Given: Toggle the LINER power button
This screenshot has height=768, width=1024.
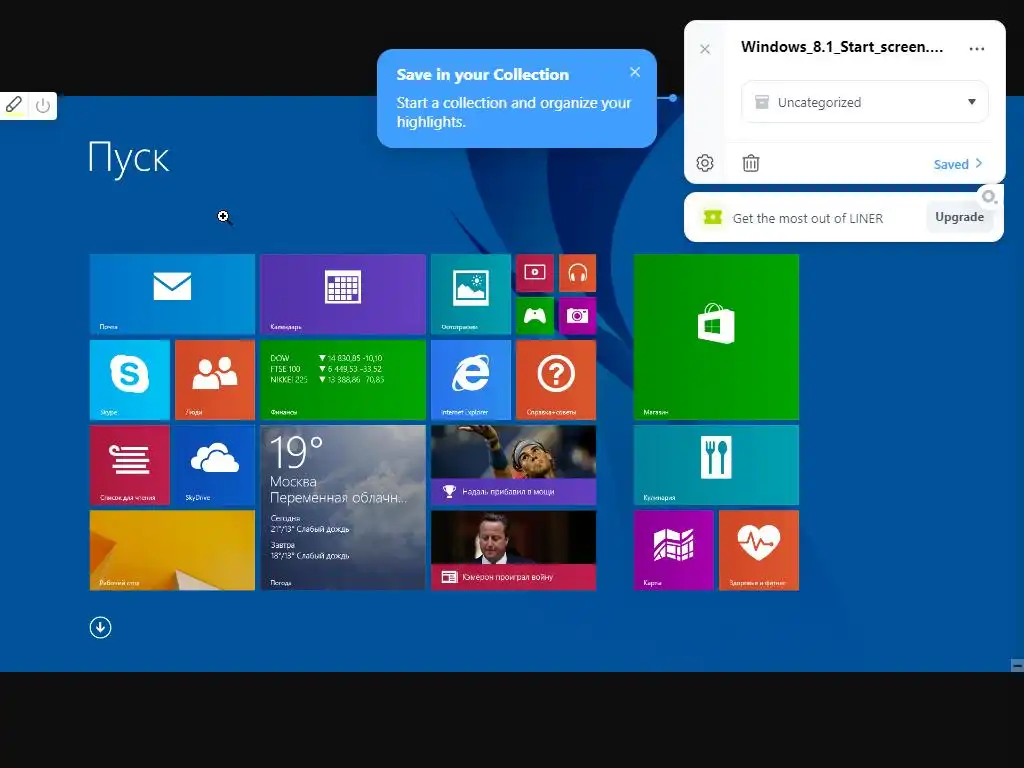Looking at the screenshot, I should coord(43,105).
